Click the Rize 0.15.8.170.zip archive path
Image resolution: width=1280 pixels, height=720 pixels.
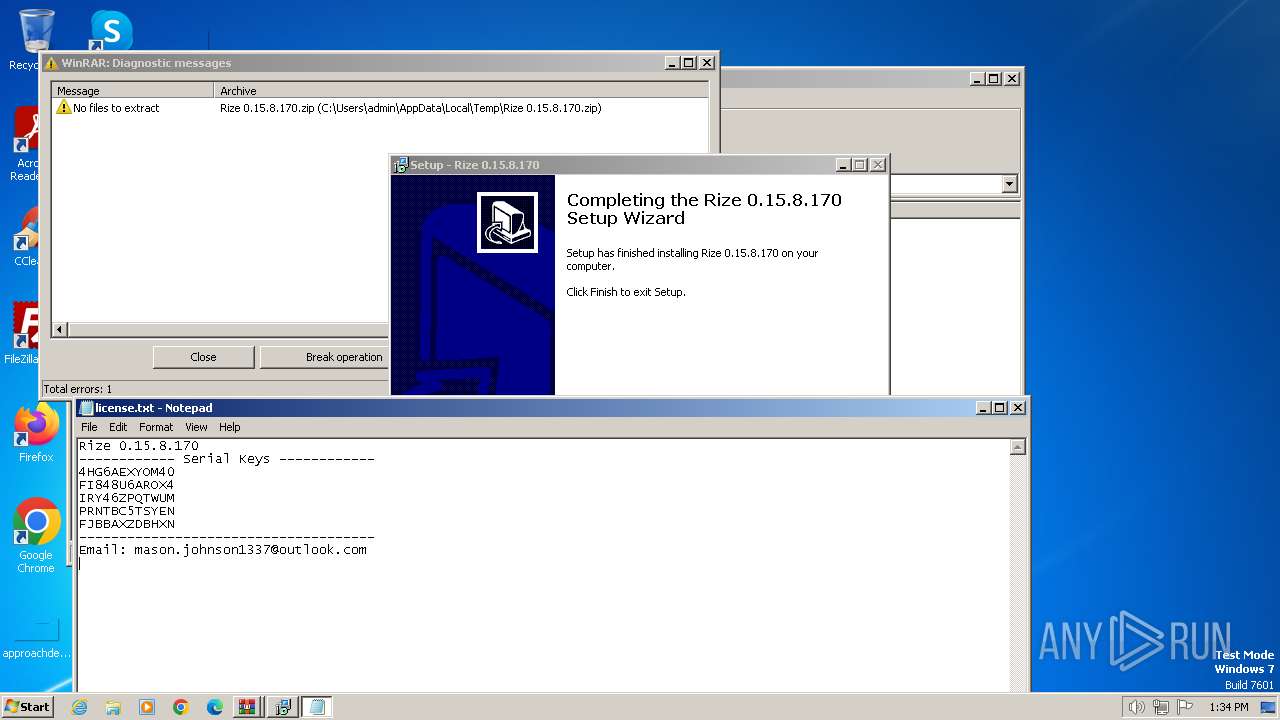[x=410, y=108]
